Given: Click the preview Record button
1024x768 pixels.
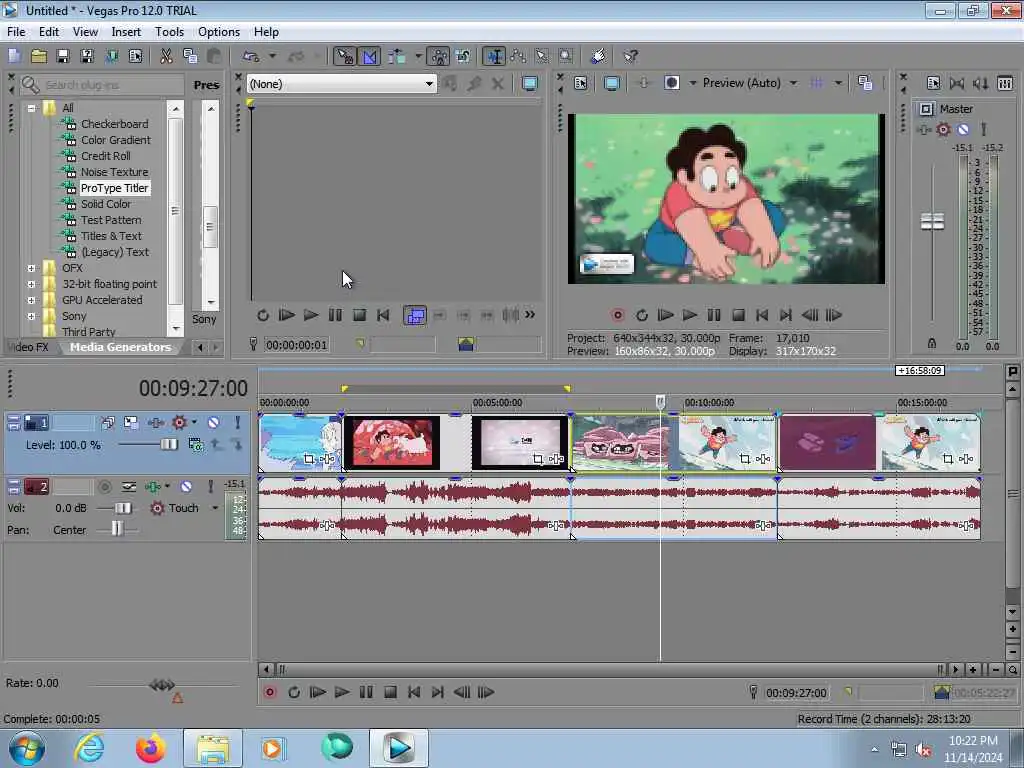Looking at the screenshot, I should pyautogui.click(x=617, y=315).
